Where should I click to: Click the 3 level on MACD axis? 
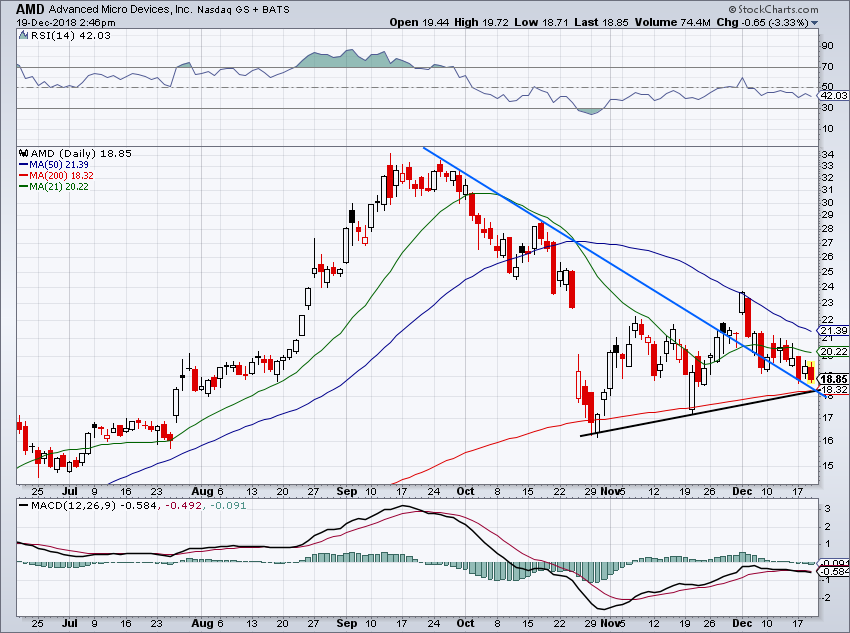(x=828, y=508)
